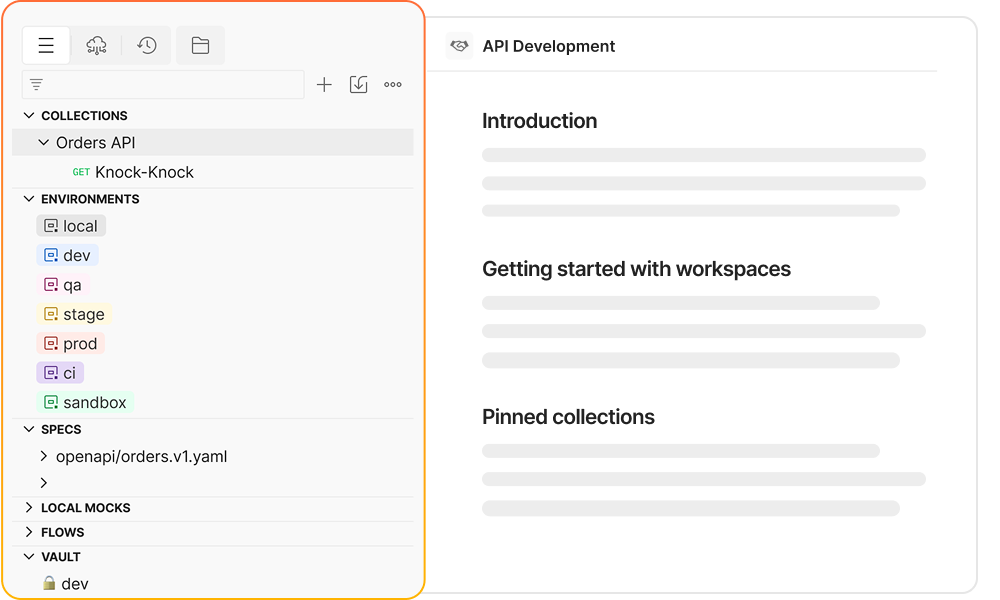
Task: Click the plus icon to add new
Action: 324,85
